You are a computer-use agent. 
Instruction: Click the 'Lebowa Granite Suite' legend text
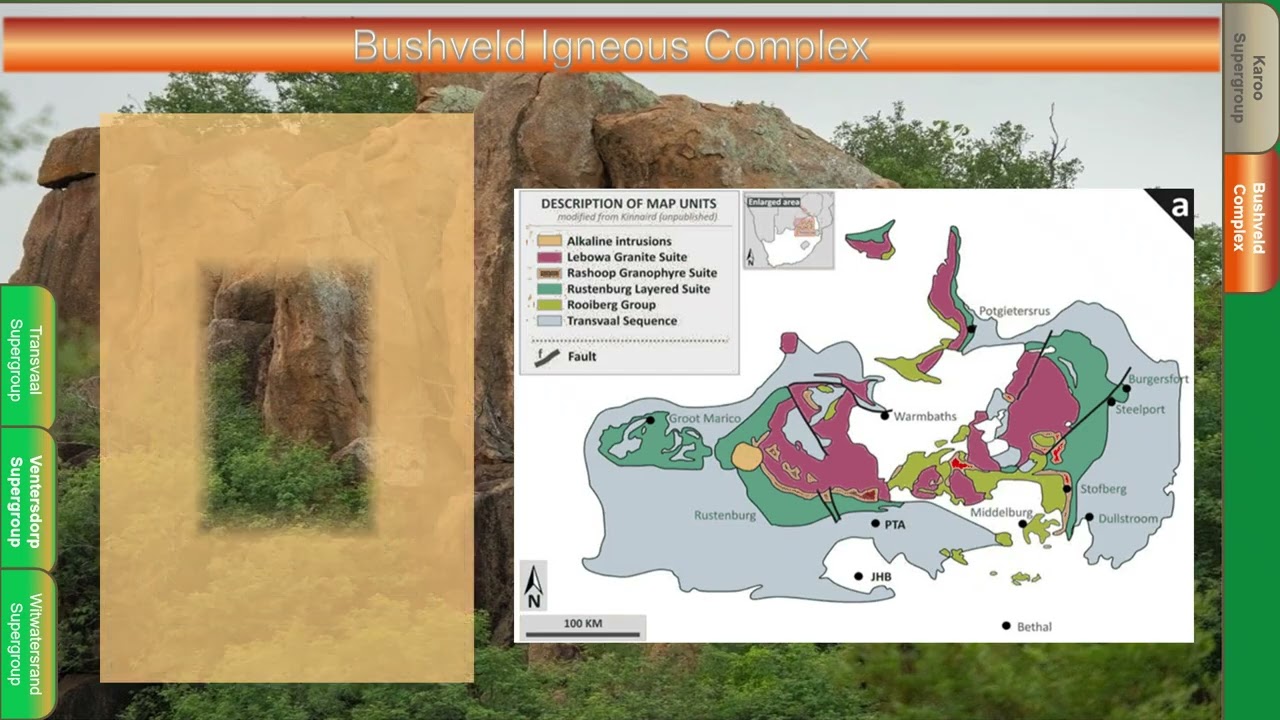[x=627, y=257]
